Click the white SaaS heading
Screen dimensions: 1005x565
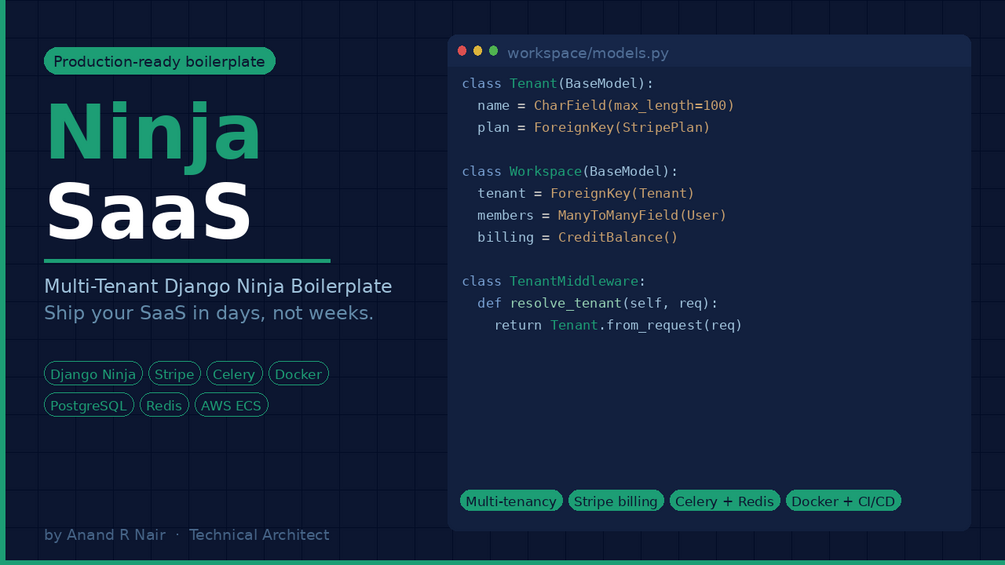(x=148, y=211)
